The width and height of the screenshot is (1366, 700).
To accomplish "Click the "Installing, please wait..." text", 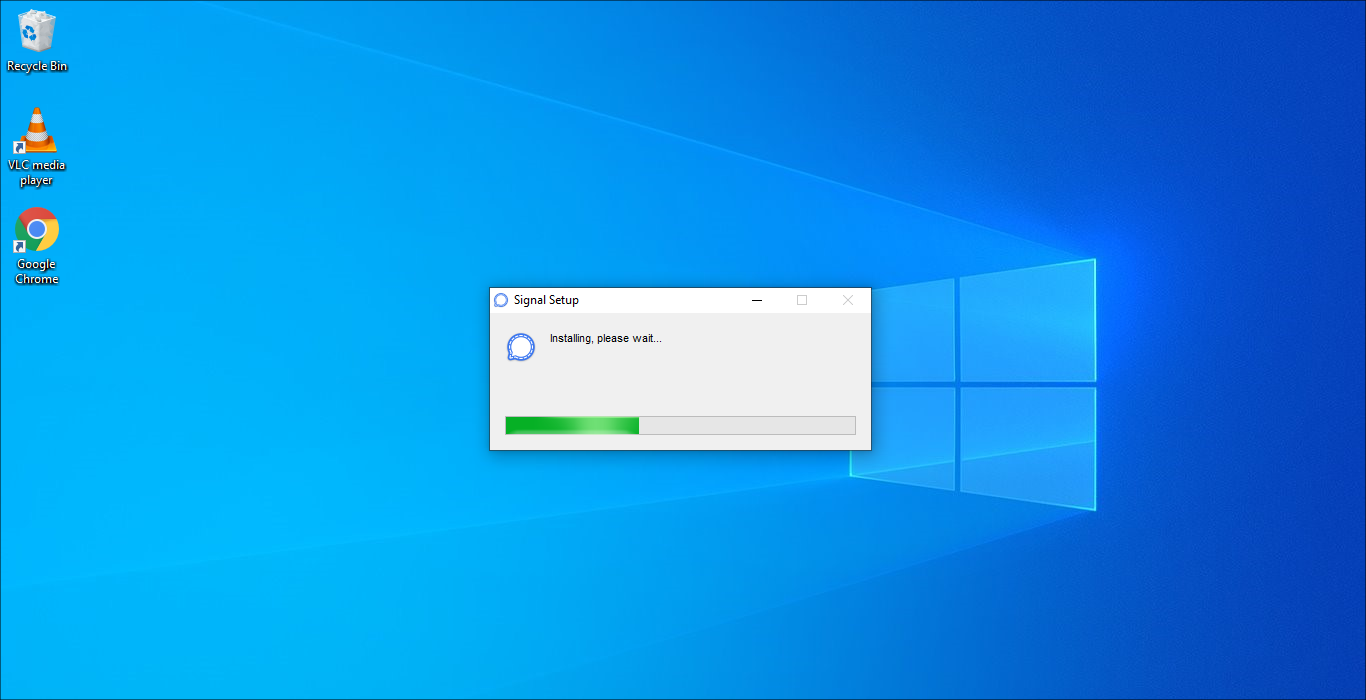I will 605,339.
